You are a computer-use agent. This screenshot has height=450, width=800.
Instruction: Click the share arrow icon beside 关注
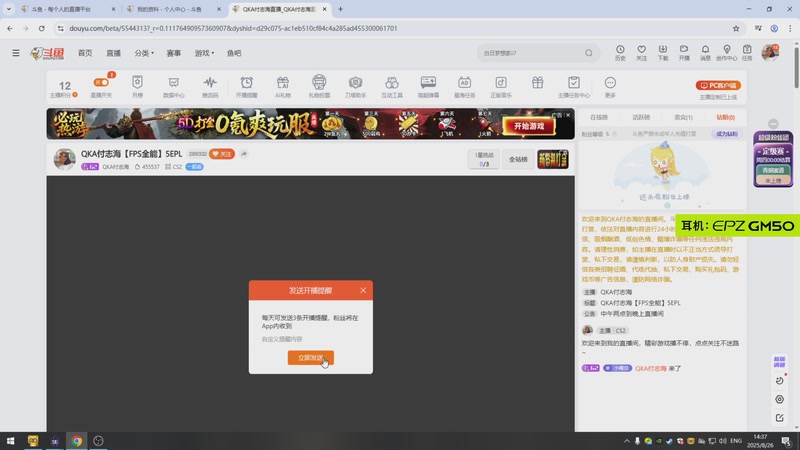244,154
